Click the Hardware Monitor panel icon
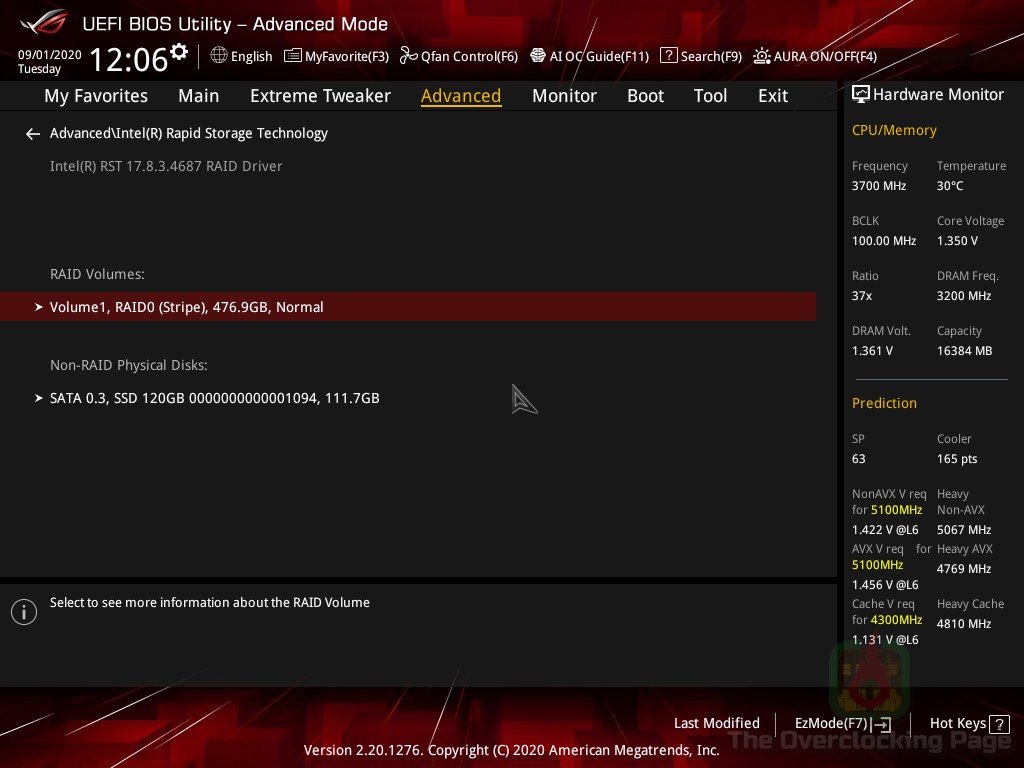Image resolution: width=1024 pixels, height=768 pixels. [x=861, y=94]
